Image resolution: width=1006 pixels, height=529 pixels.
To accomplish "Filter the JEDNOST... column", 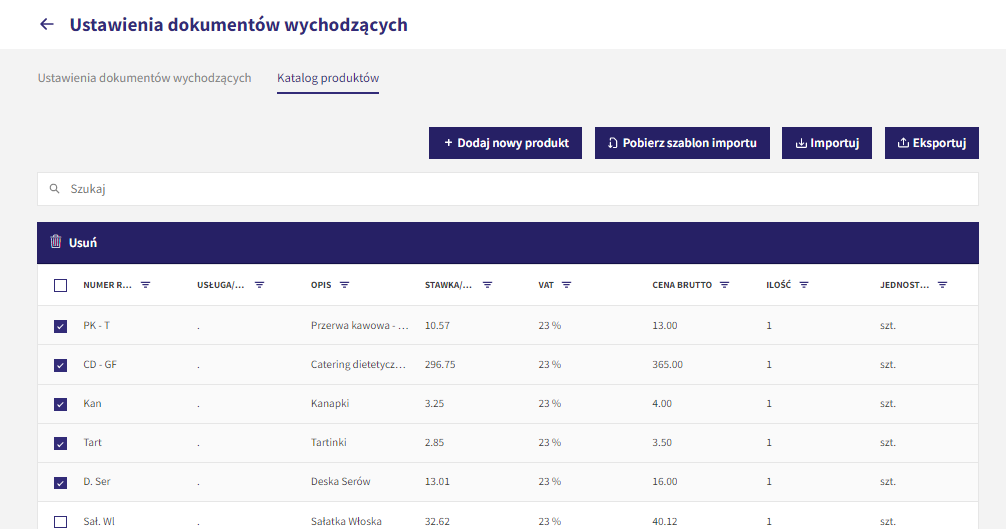I will tap(942, 285).
